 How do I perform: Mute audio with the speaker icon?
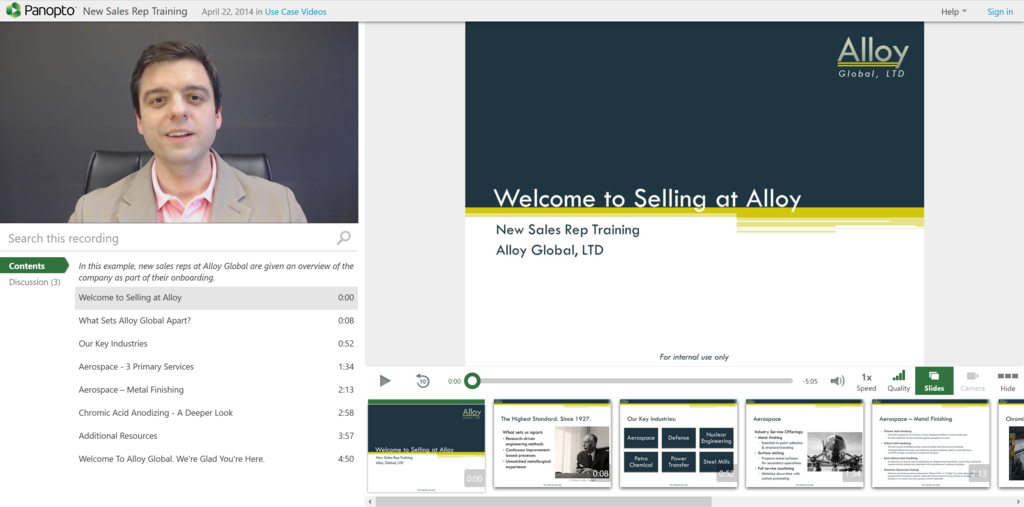(837, 381)
